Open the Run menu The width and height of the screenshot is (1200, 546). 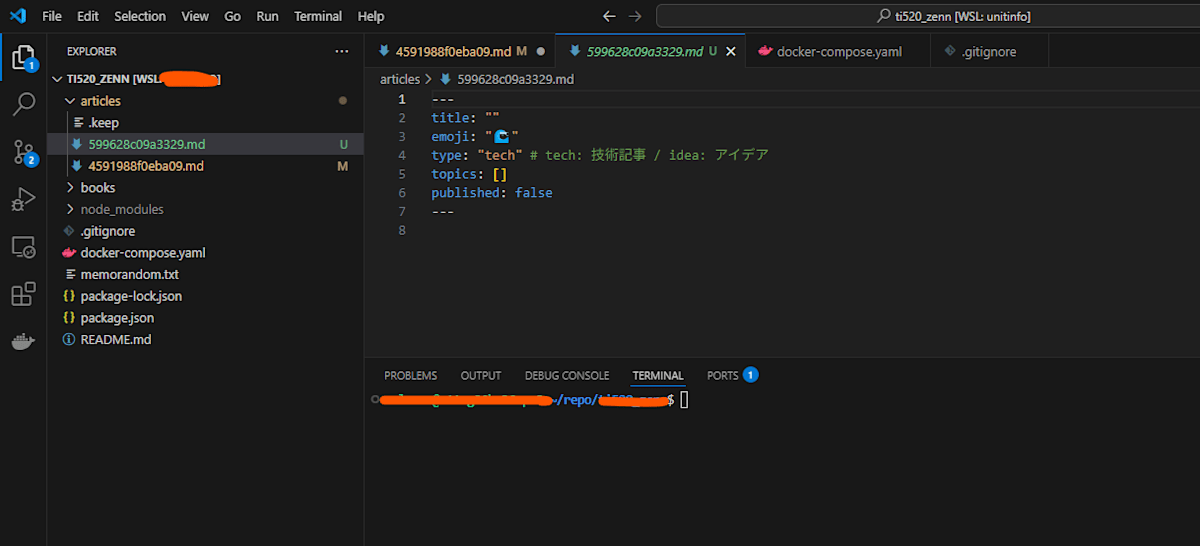(267, 16)
